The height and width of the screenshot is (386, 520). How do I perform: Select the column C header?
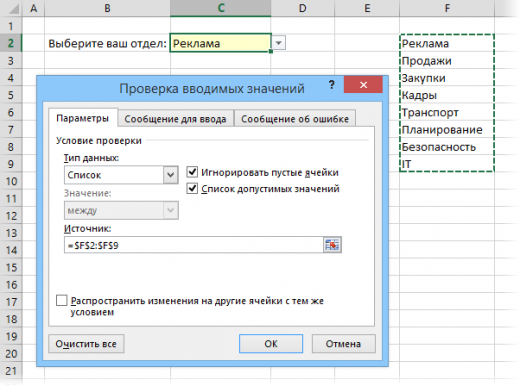221,8
